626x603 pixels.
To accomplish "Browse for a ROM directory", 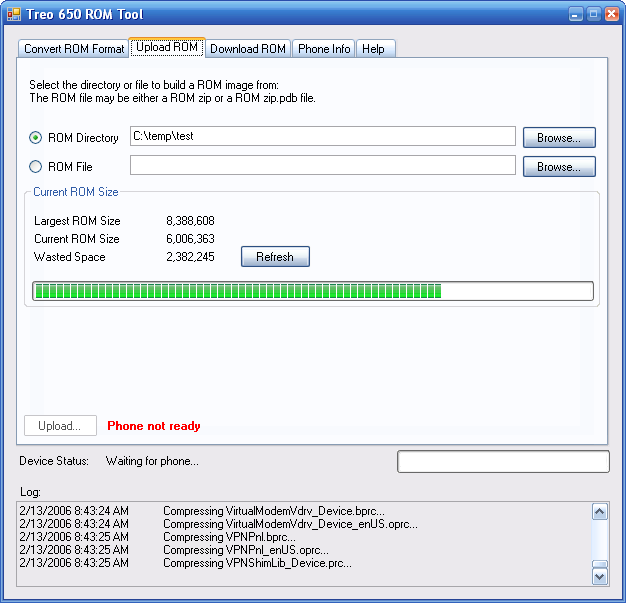I will pyautogui.click(x=559, y=138).
